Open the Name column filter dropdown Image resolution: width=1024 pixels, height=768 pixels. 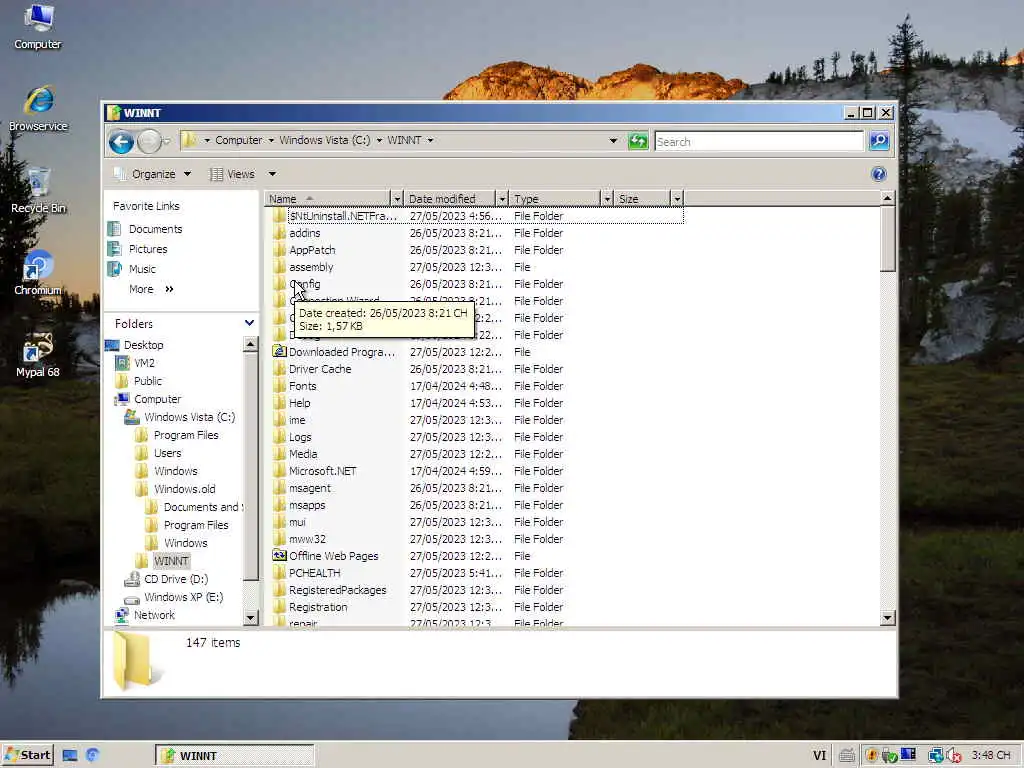point(396,199)
